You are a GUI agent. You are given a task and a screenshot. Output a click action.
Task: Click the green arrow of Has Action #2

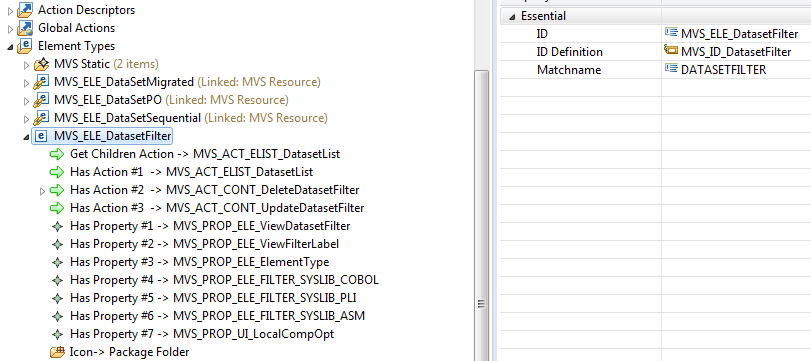pyautogui.click(x=57, y=190)
